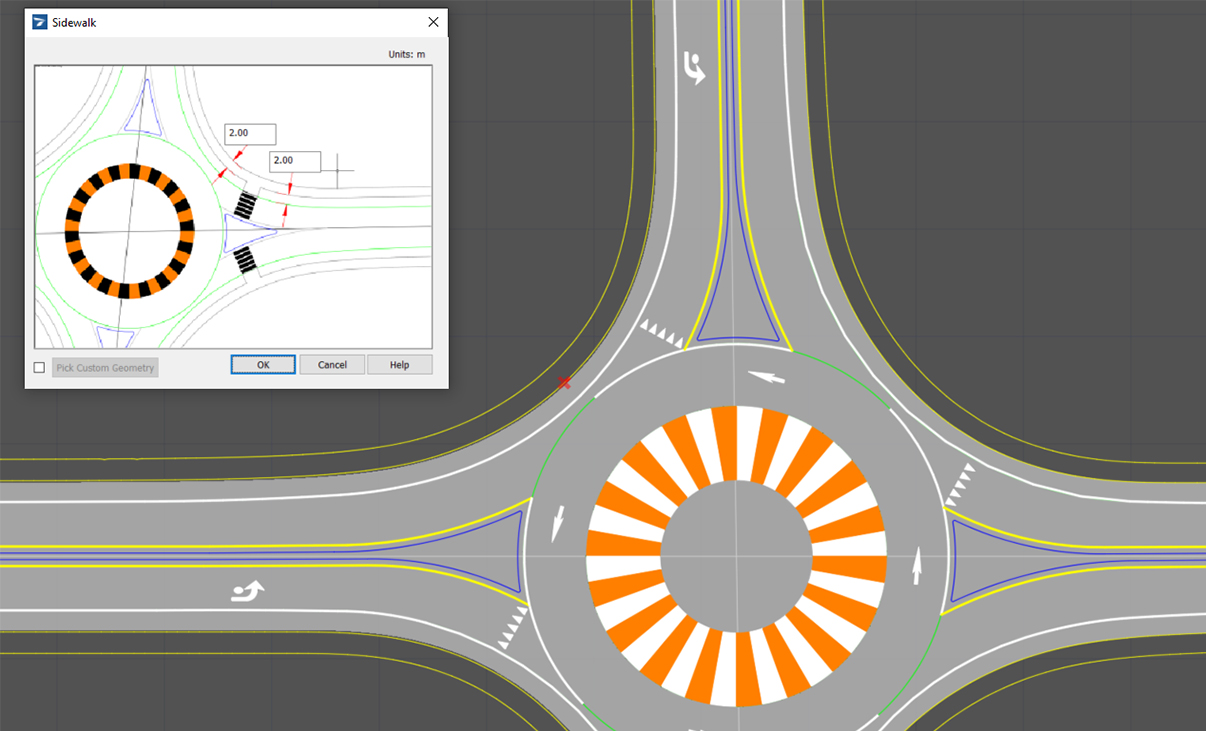Click the upward lane arrow right of the roundabout
Image resolution: width=1206 pixels, height=731 pixels.
coord(916,563)
